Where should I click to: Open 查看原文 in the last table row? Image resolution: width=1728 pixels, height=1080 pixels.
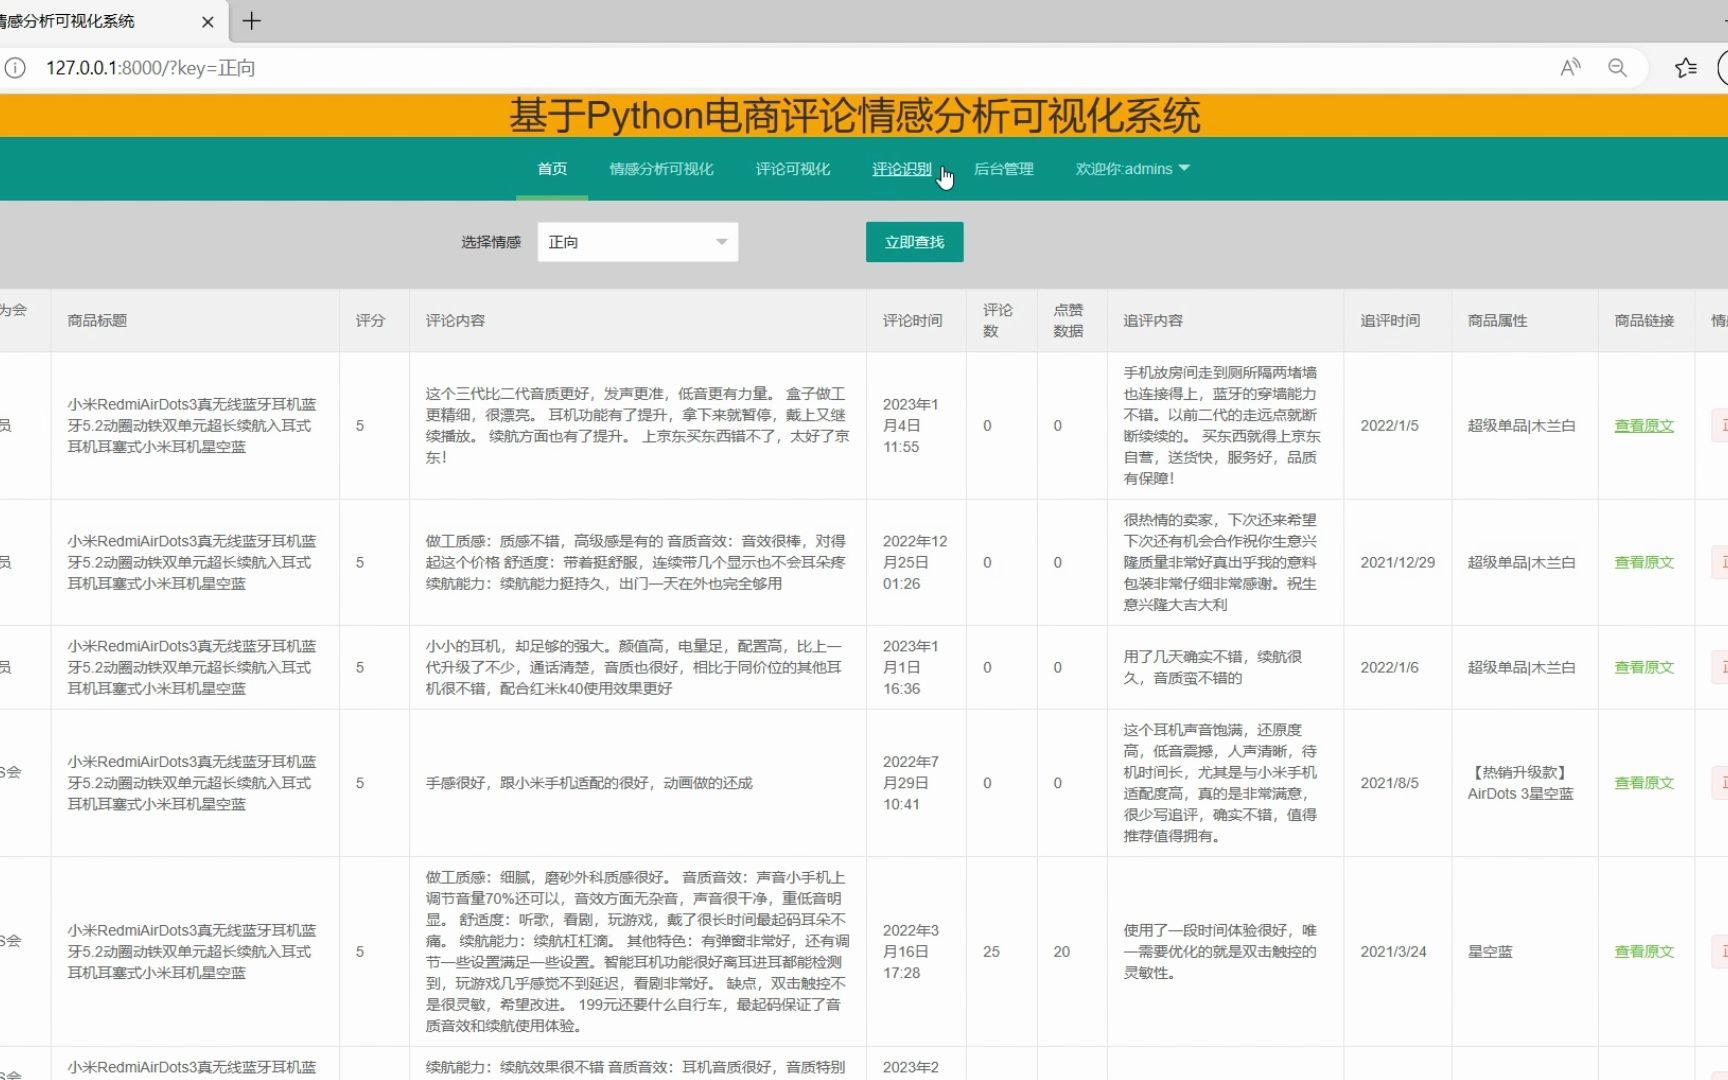pos(1643,951)
